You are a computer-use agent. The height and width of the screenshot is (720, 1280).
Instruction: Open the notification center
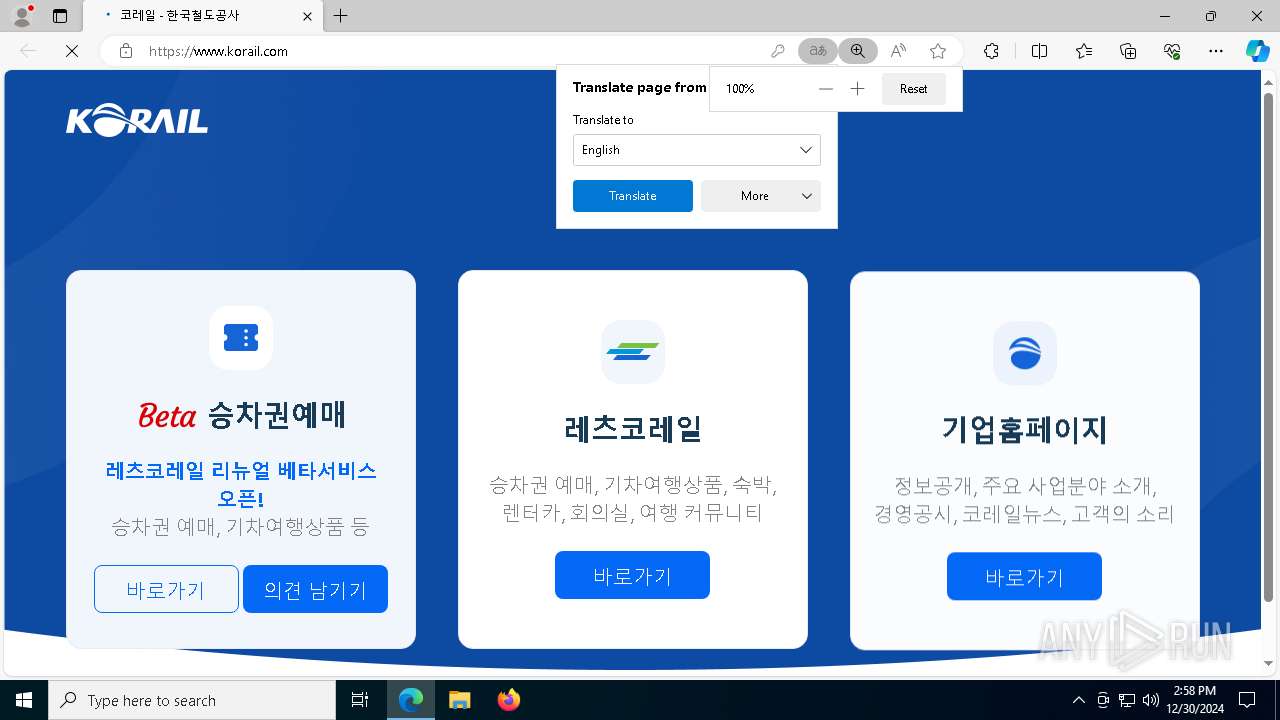pos(1247,700)
